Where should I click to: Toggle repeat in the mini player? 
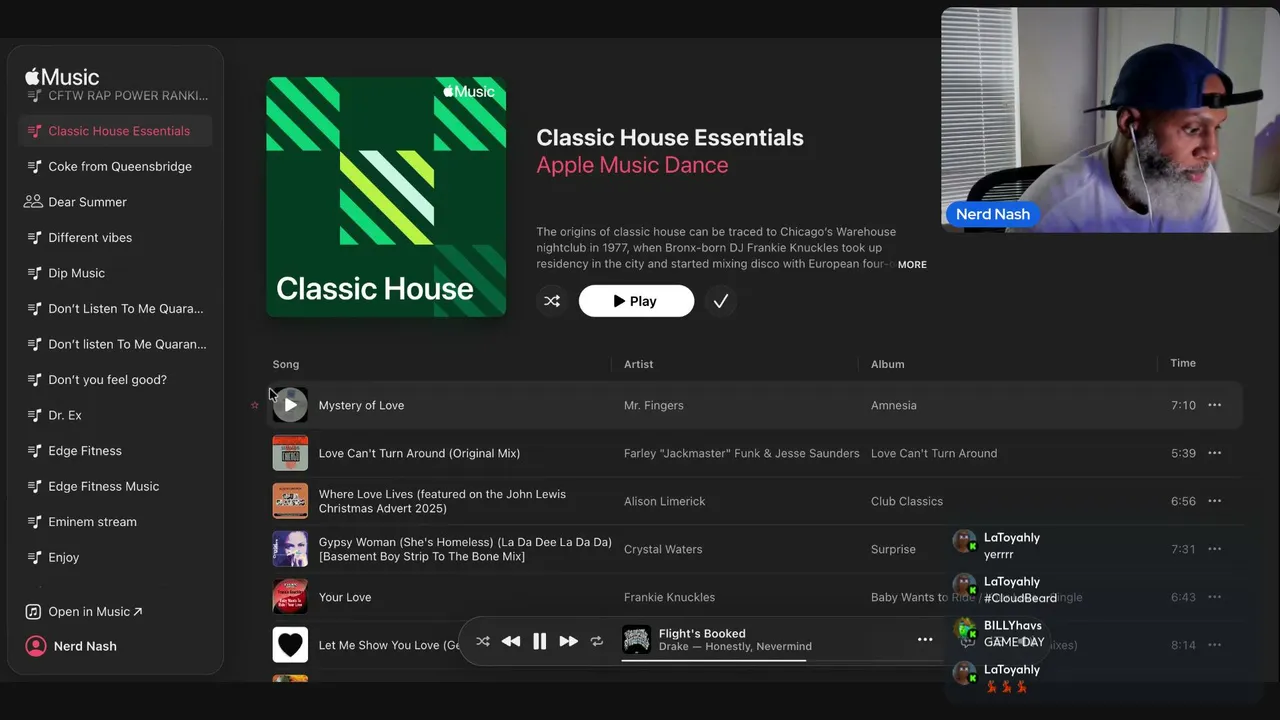pos(597,641)
